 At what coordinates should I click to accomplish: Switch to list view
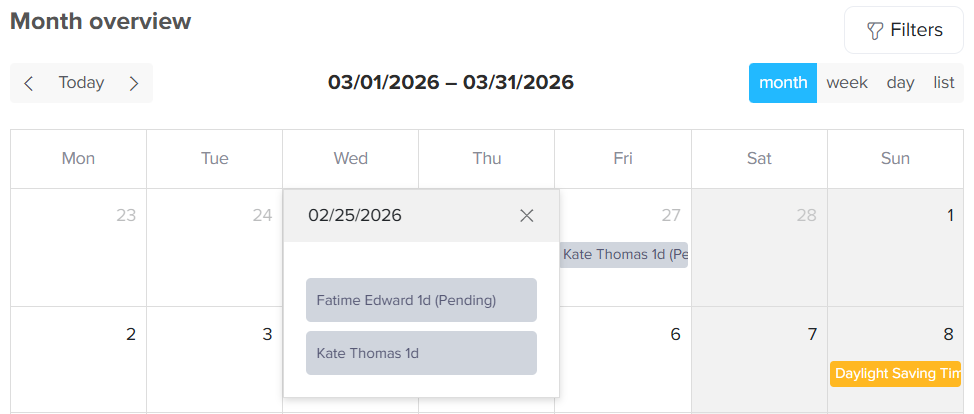pyautogui.click(x=944, y=83)
